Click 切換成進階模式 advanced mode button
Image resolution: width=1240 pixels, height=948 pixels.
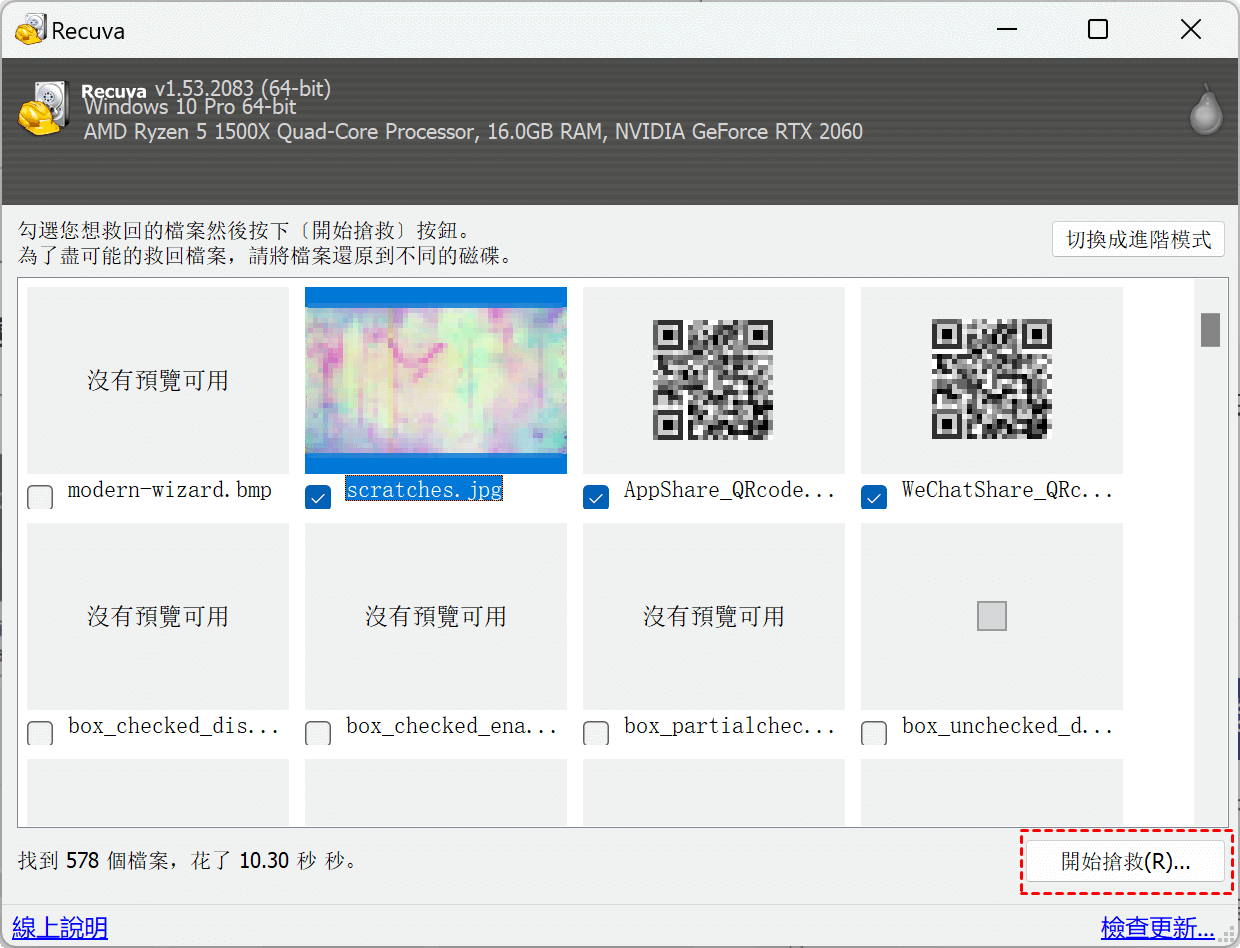pos(1138,240)
